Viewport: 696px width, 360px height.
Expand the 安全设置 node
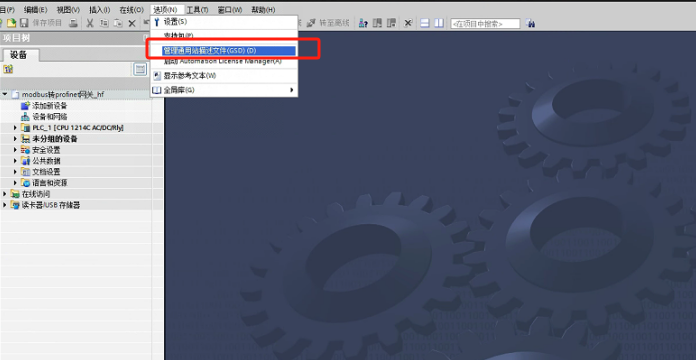[x=15, y=150]
